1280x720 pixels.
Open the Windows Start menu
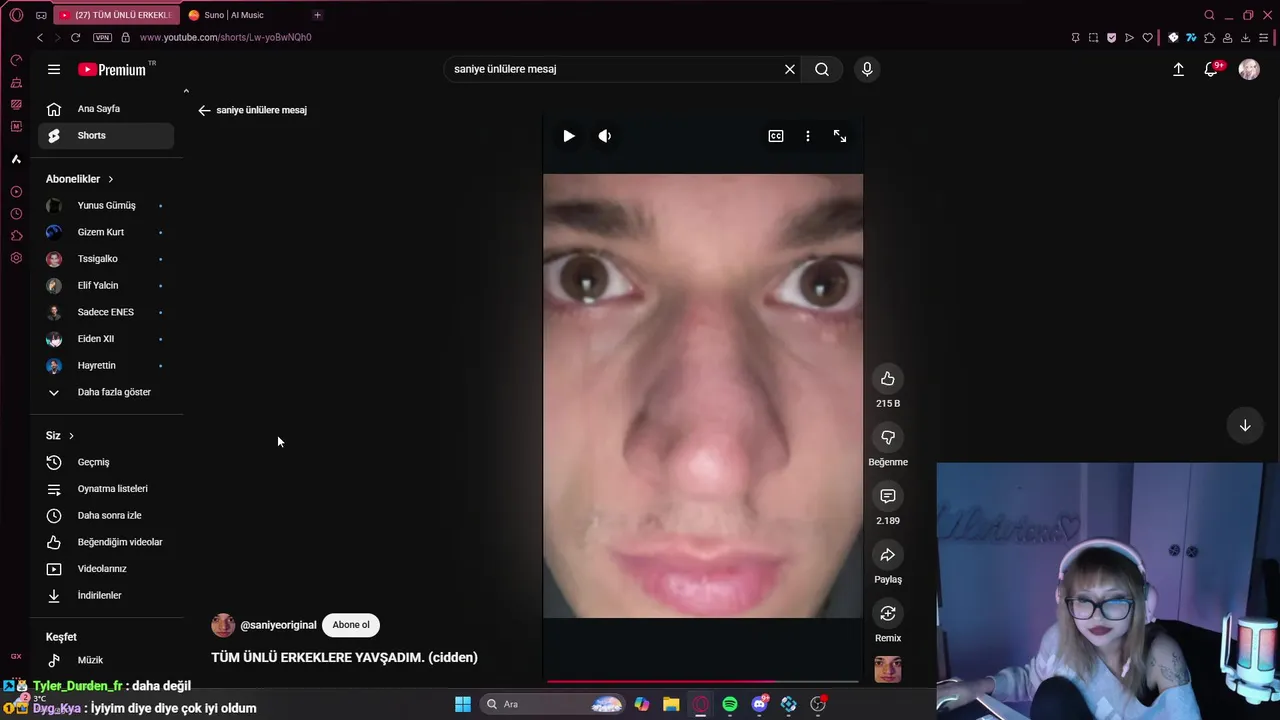tap(463, 704)
